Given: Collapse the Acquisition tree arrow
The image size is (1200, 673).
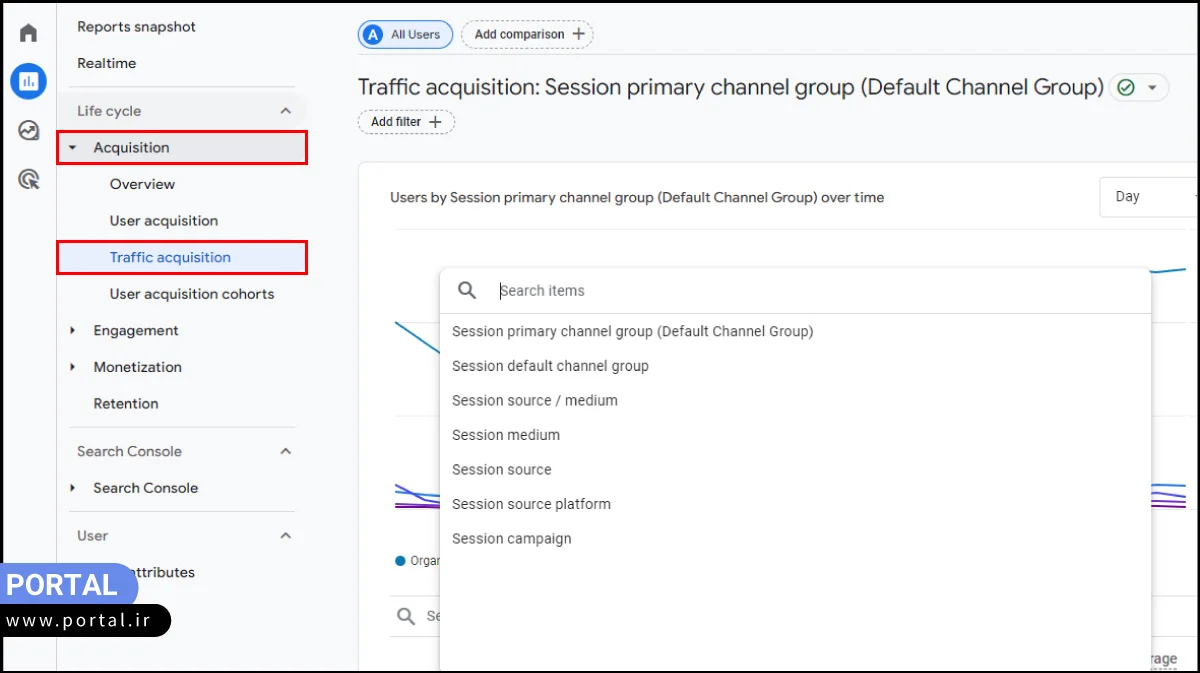Looking at the screenshot, I should click(x=72, y=148).
